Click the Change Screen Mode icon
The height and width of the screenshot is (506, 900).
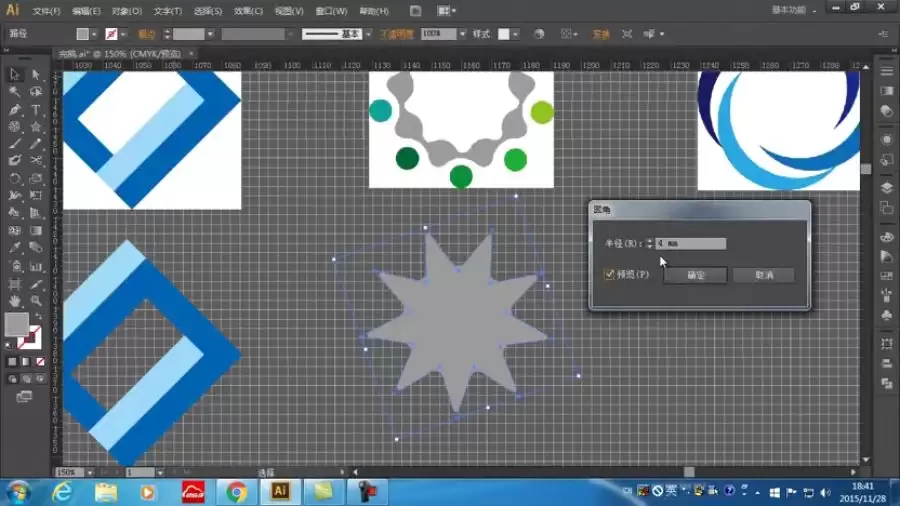tap(24, 396)
